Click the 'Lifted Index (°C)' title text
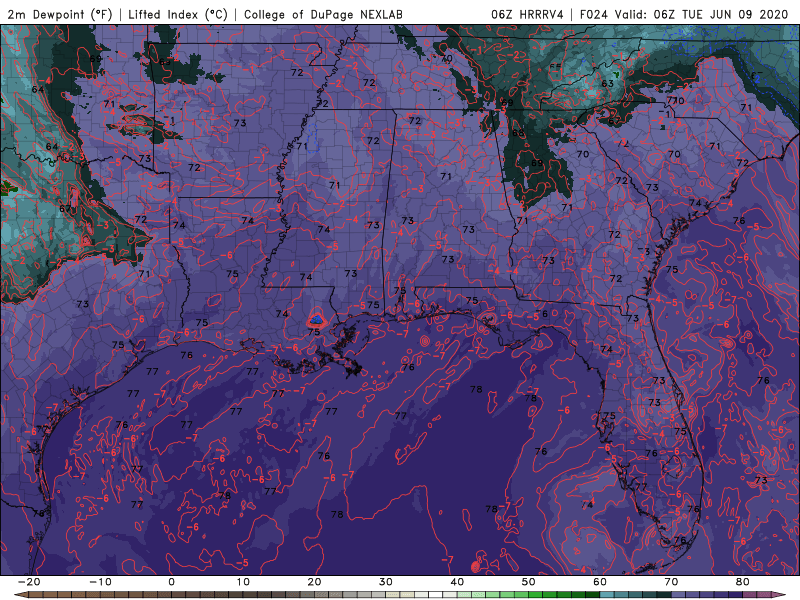The image size is (800, 600). (x=178, y=14)
